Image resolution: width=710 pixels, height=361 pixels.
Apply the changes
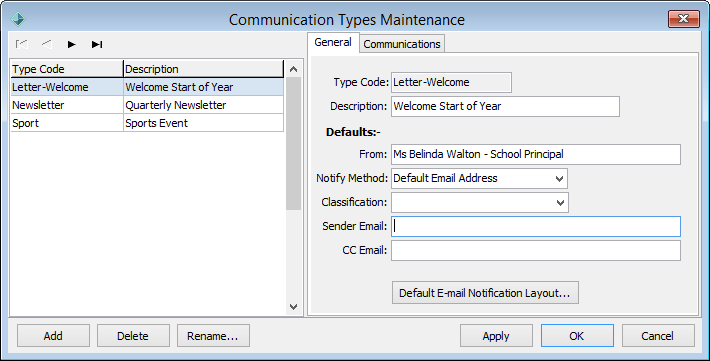tap(496, 336)
